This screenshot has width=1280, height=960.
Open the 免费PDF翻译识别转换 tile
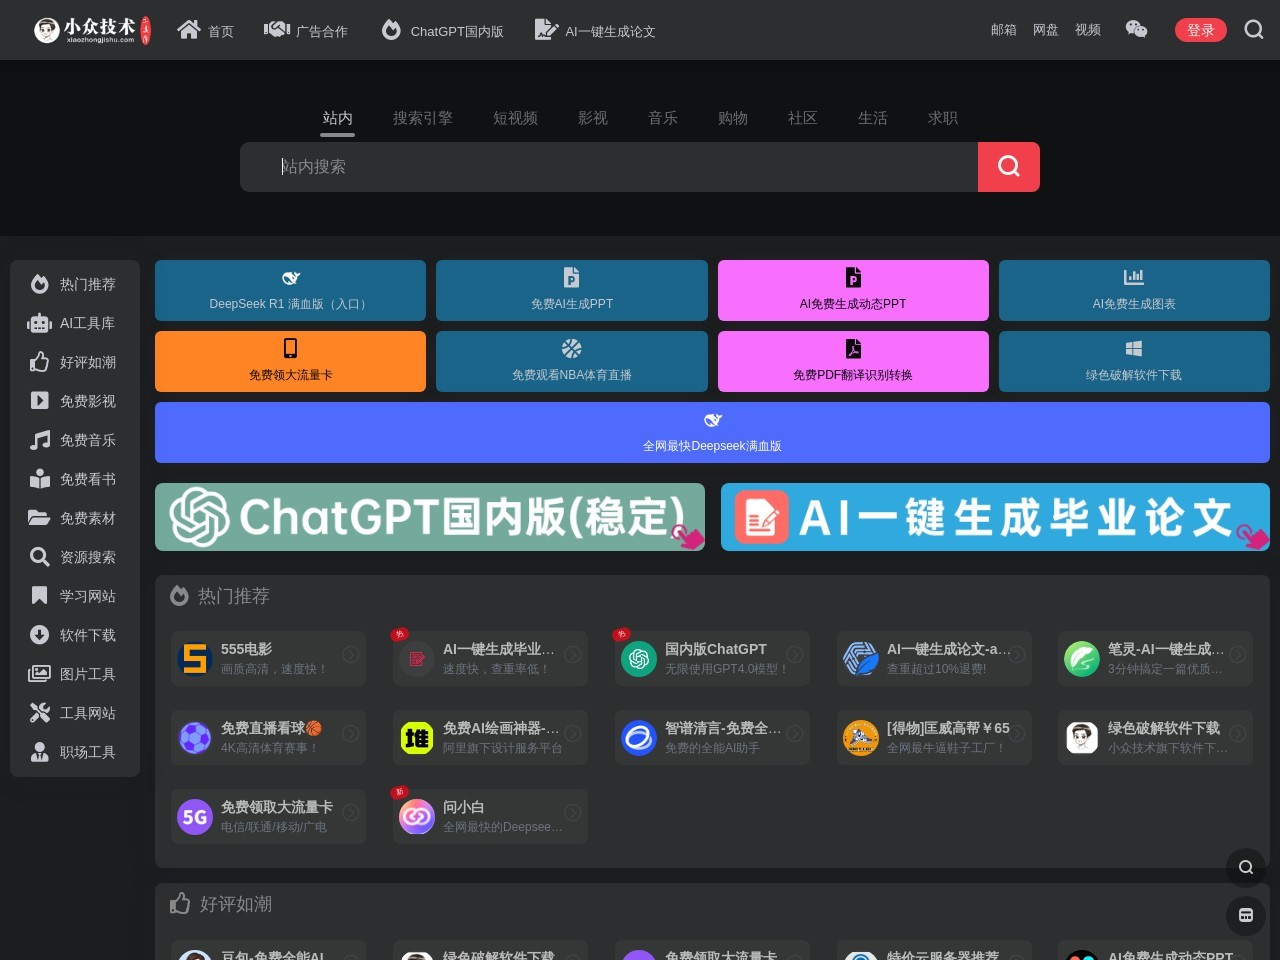853,362
